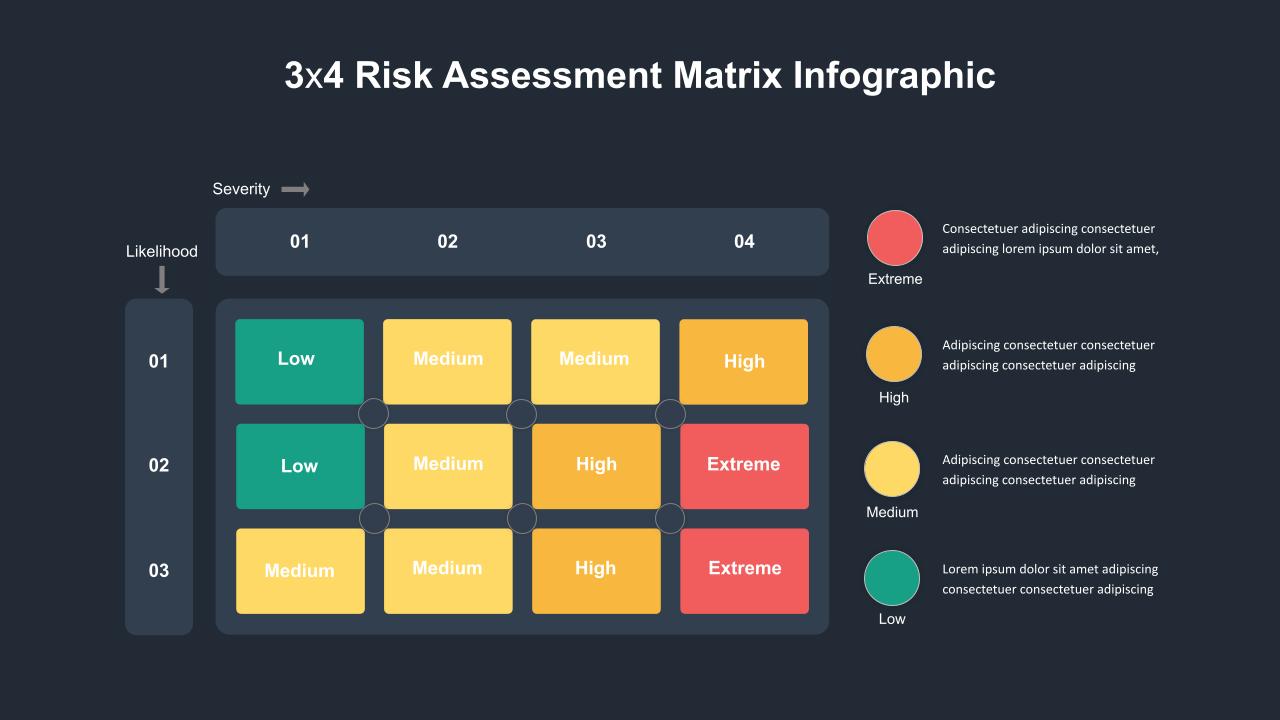Toggle the connector circle below the High cell
This screenshot has width=1280, height=720.
click(x=670, y=518)
